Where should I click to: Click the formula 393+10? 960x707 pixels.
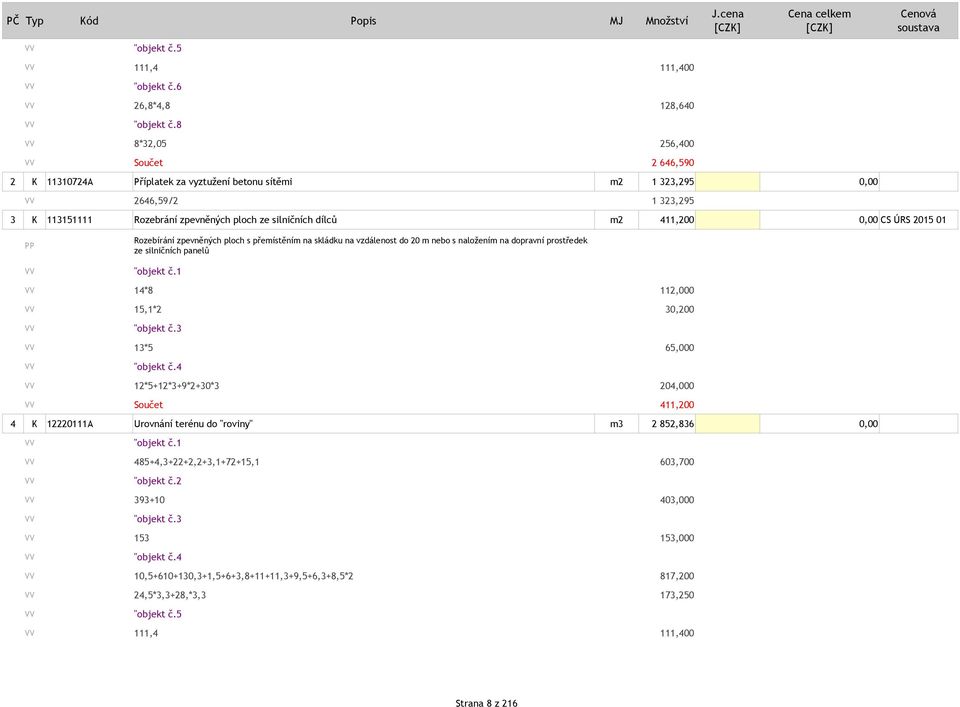click(149, 499)
